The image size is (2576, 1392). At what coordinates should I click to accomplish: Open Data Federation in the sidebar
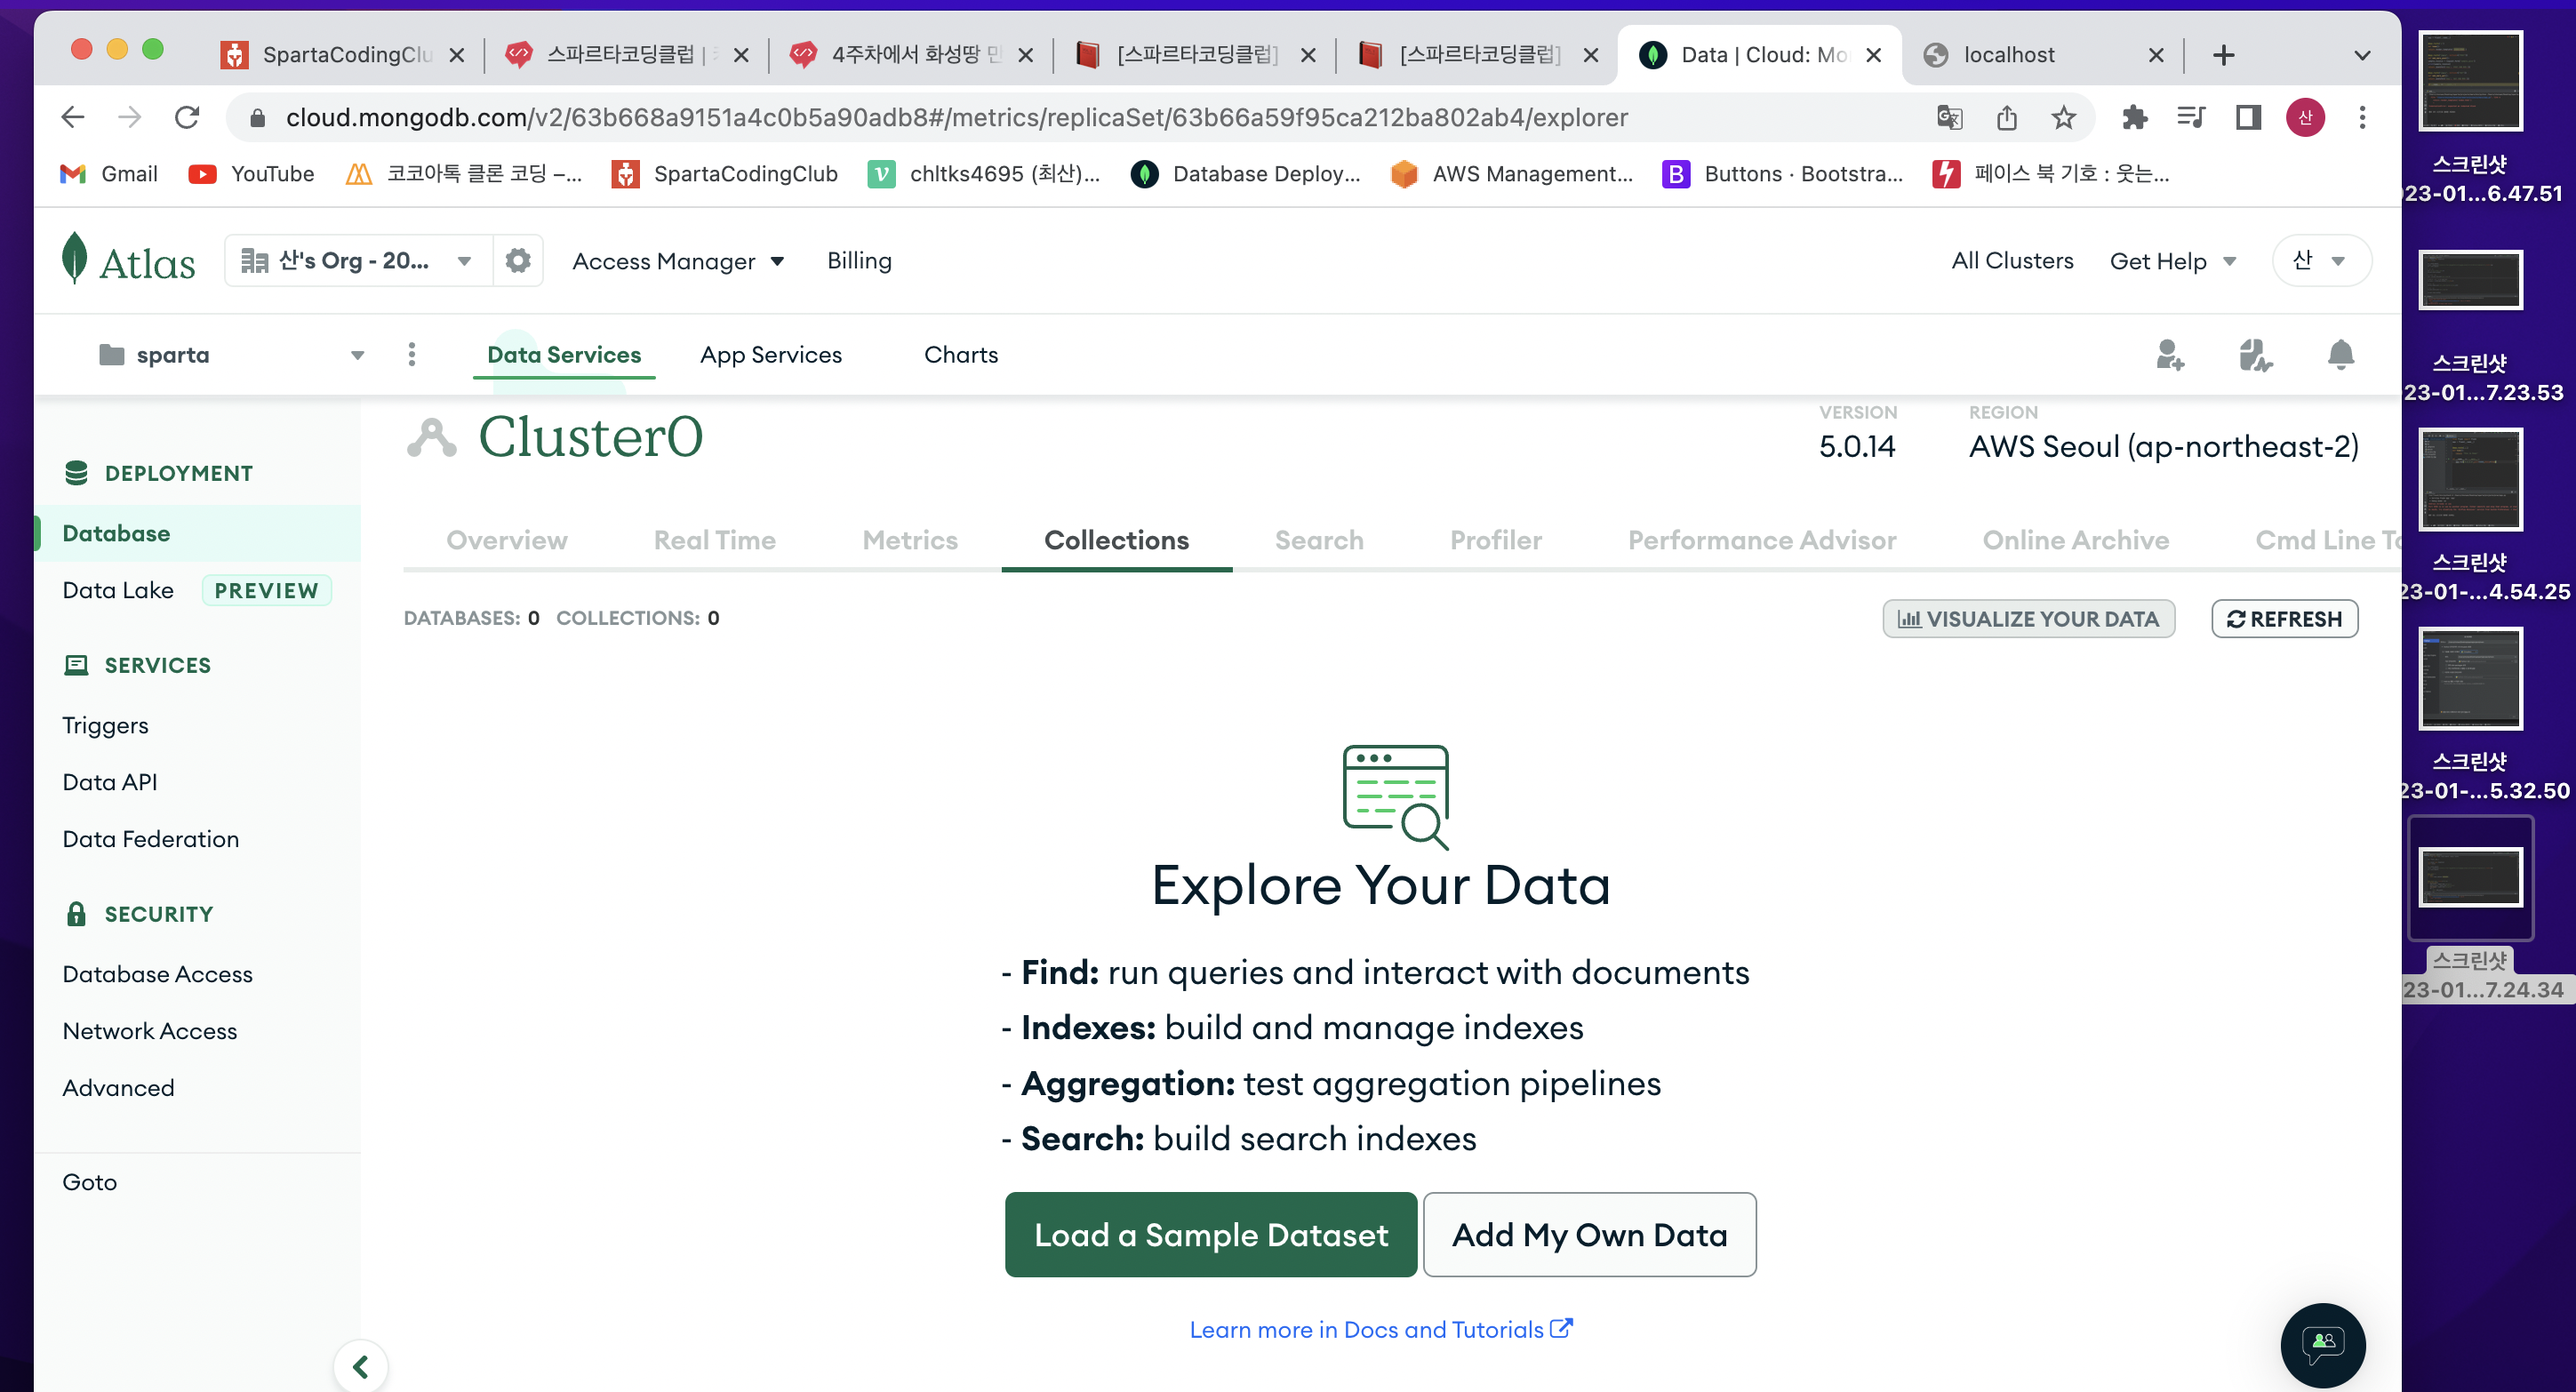click(x=151, y=839)
